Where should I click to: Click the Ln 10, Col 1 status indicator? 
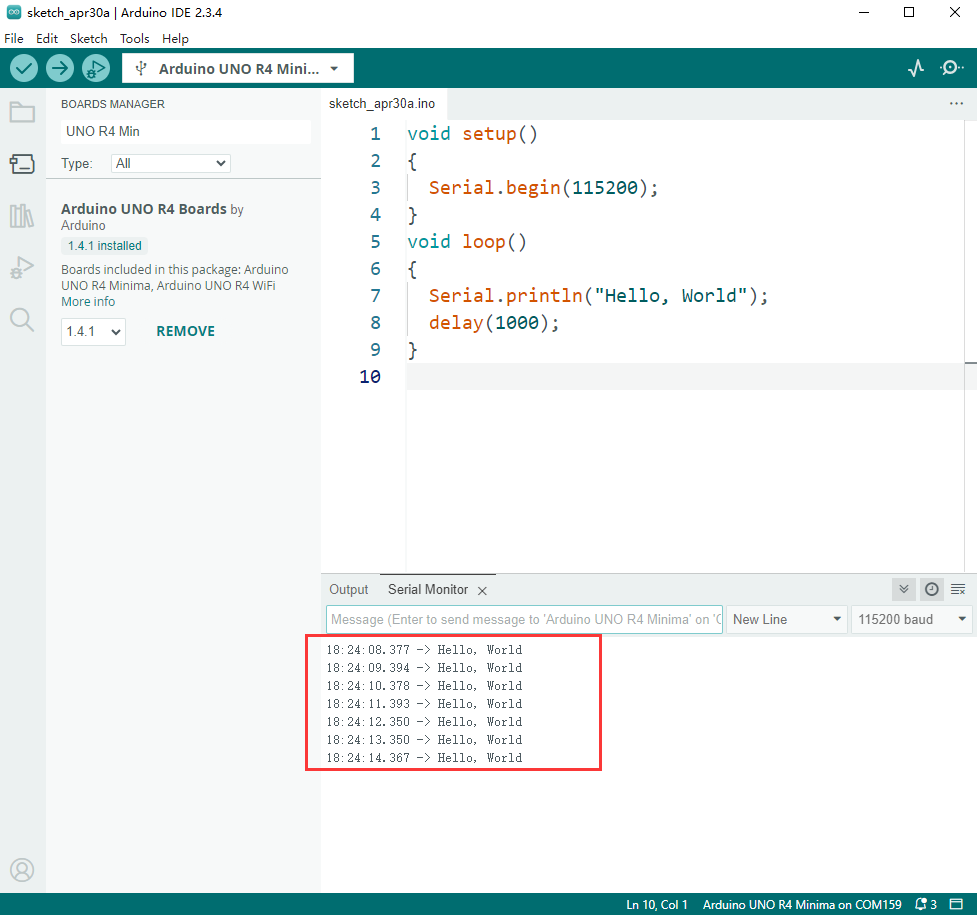[x=657, y=904]
